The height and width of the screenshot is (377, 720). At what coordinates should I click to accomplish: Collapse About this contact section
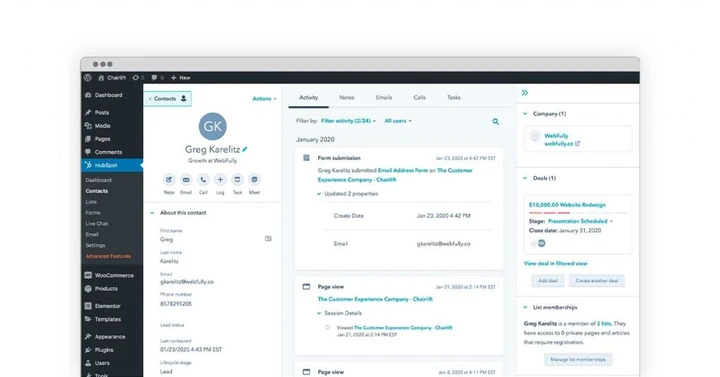[x=152, y=213]
